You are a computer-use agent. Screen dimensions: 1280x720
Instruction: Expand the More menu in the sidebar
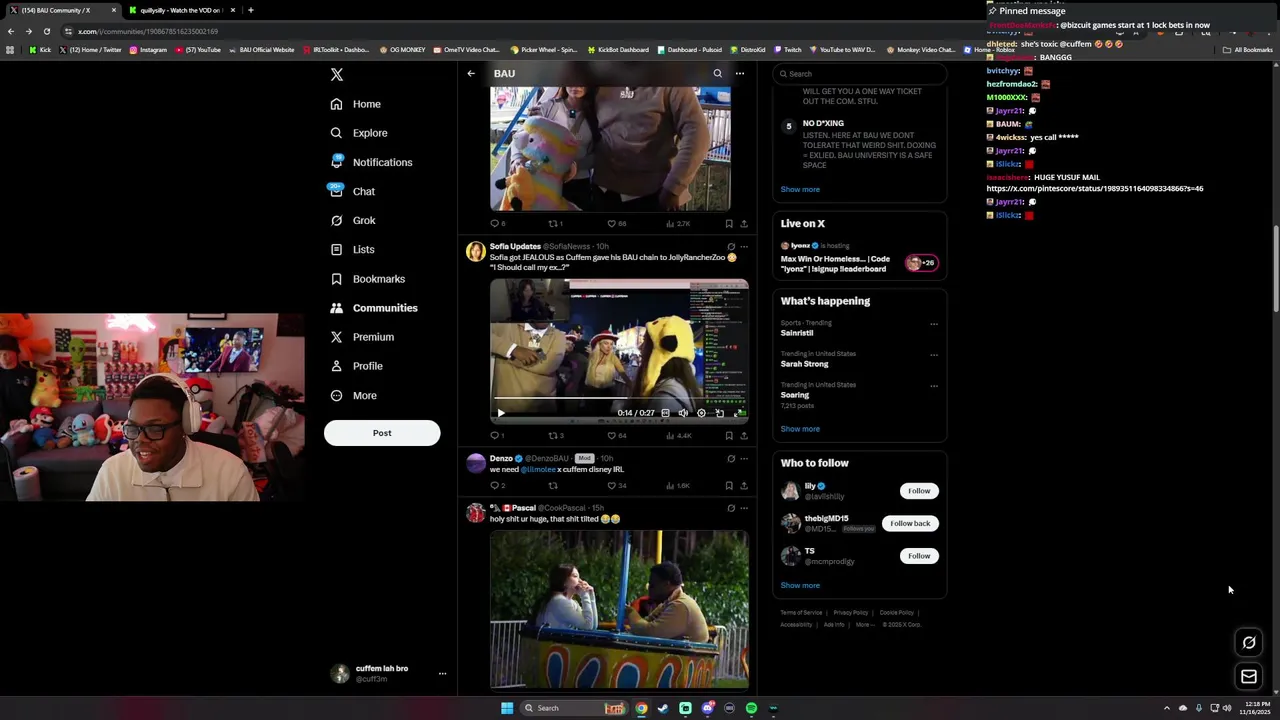click(x=353, y=395)
